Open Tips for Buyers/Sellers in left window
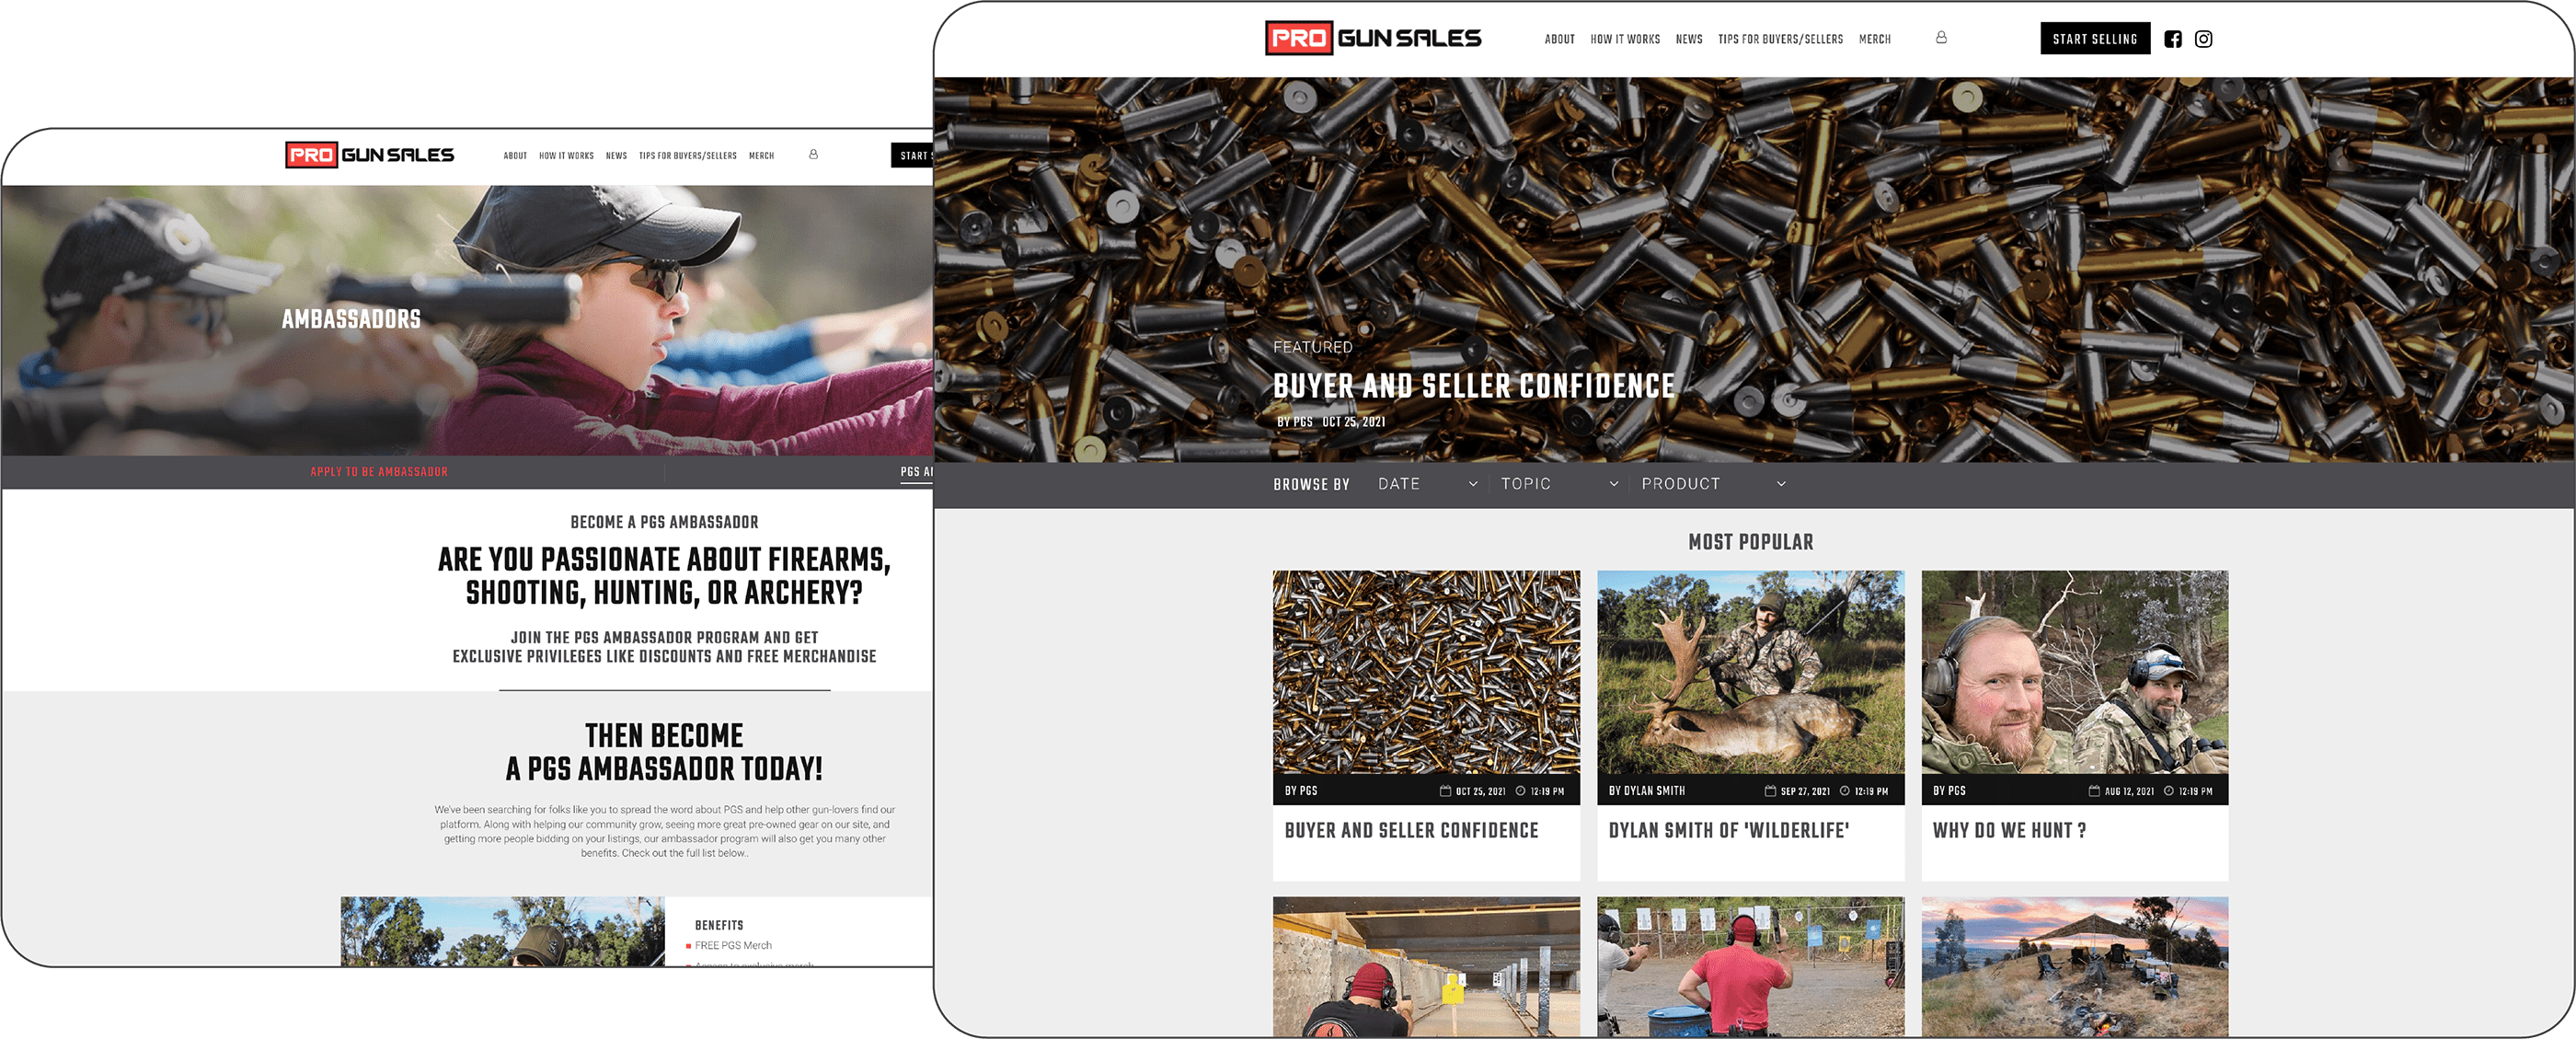The width and height of the screenshot is (2576, 1039). point(687,156)
